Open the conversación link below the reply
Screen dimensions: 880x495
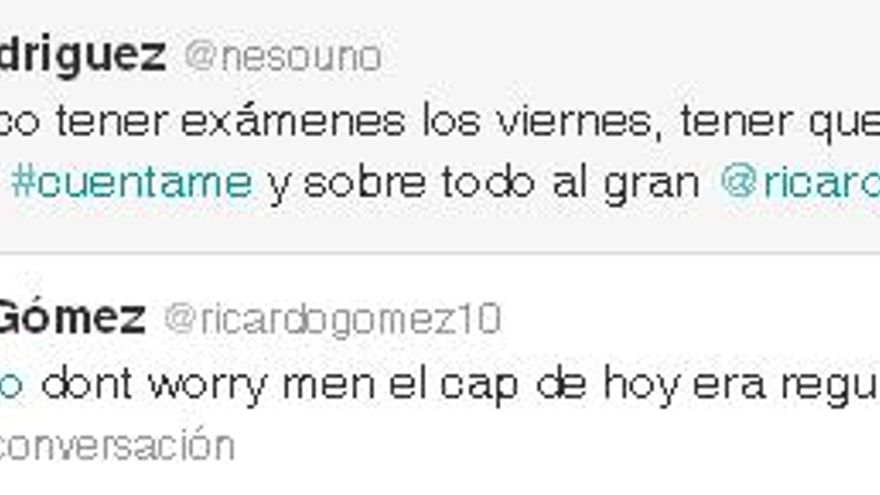pyautogui.click(x=117, y=446)
